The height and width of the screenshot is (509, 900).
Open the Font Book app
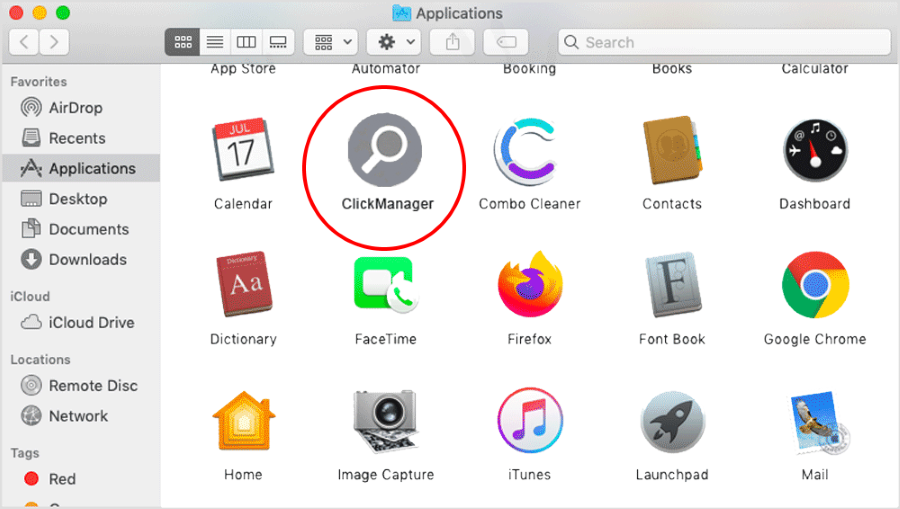click(x=672, y=285)
